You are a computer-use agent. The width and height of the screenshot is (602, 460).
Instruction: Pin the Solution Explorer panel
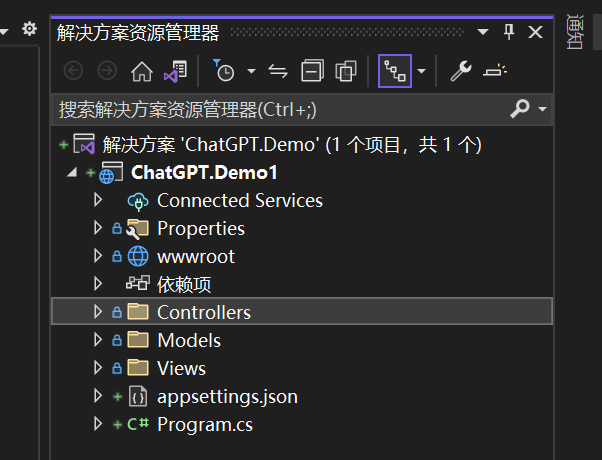[x=509, y=32]
